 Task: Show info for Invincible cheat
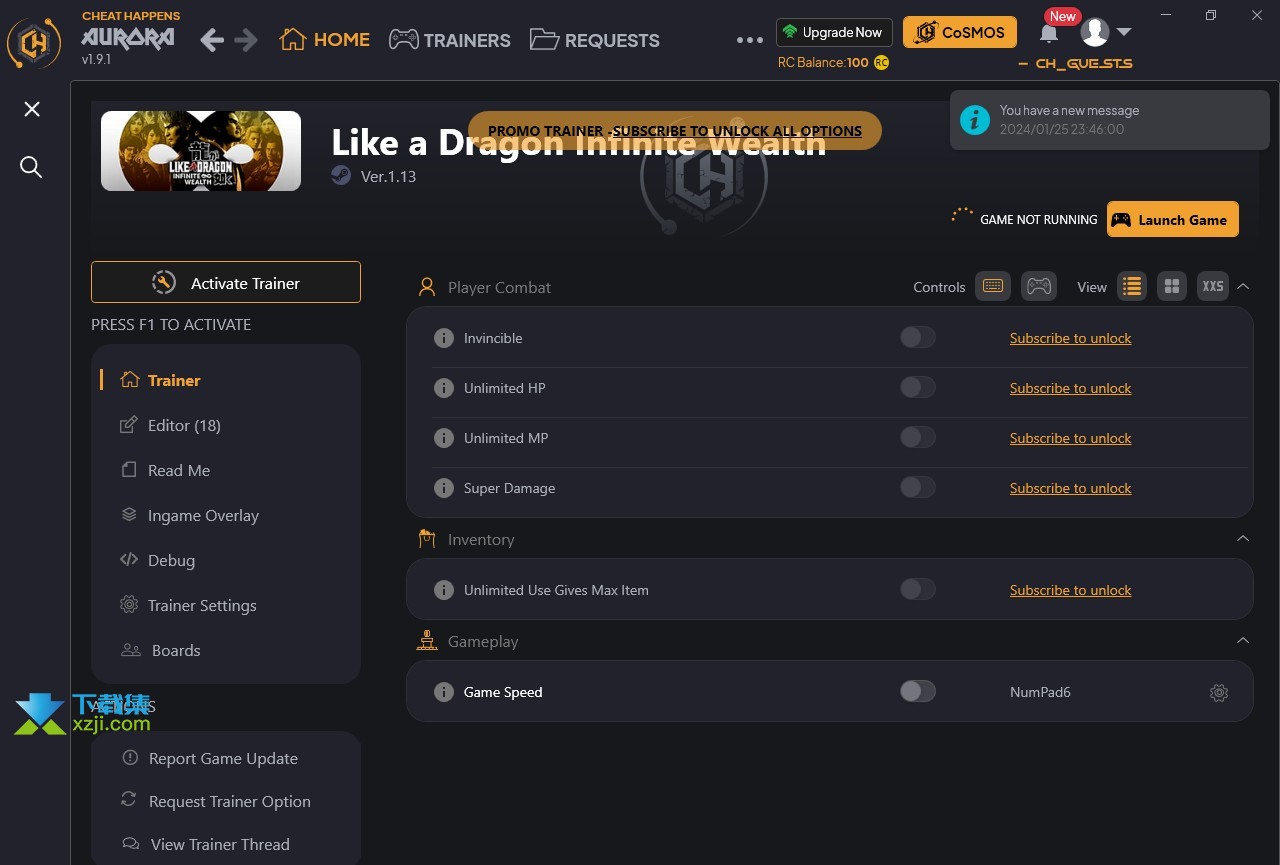pyautogui.click(x=444, y=338)
